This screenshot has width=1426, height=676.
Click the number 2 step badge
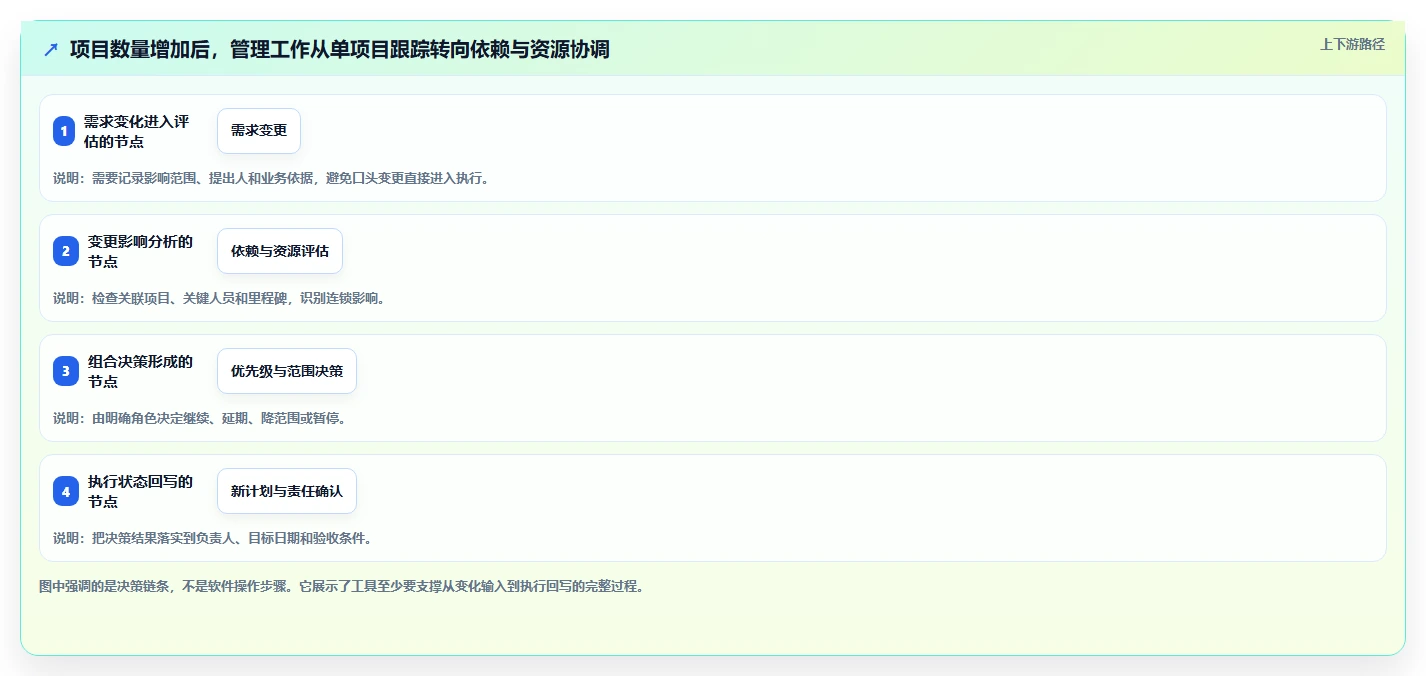coord(64,251)
